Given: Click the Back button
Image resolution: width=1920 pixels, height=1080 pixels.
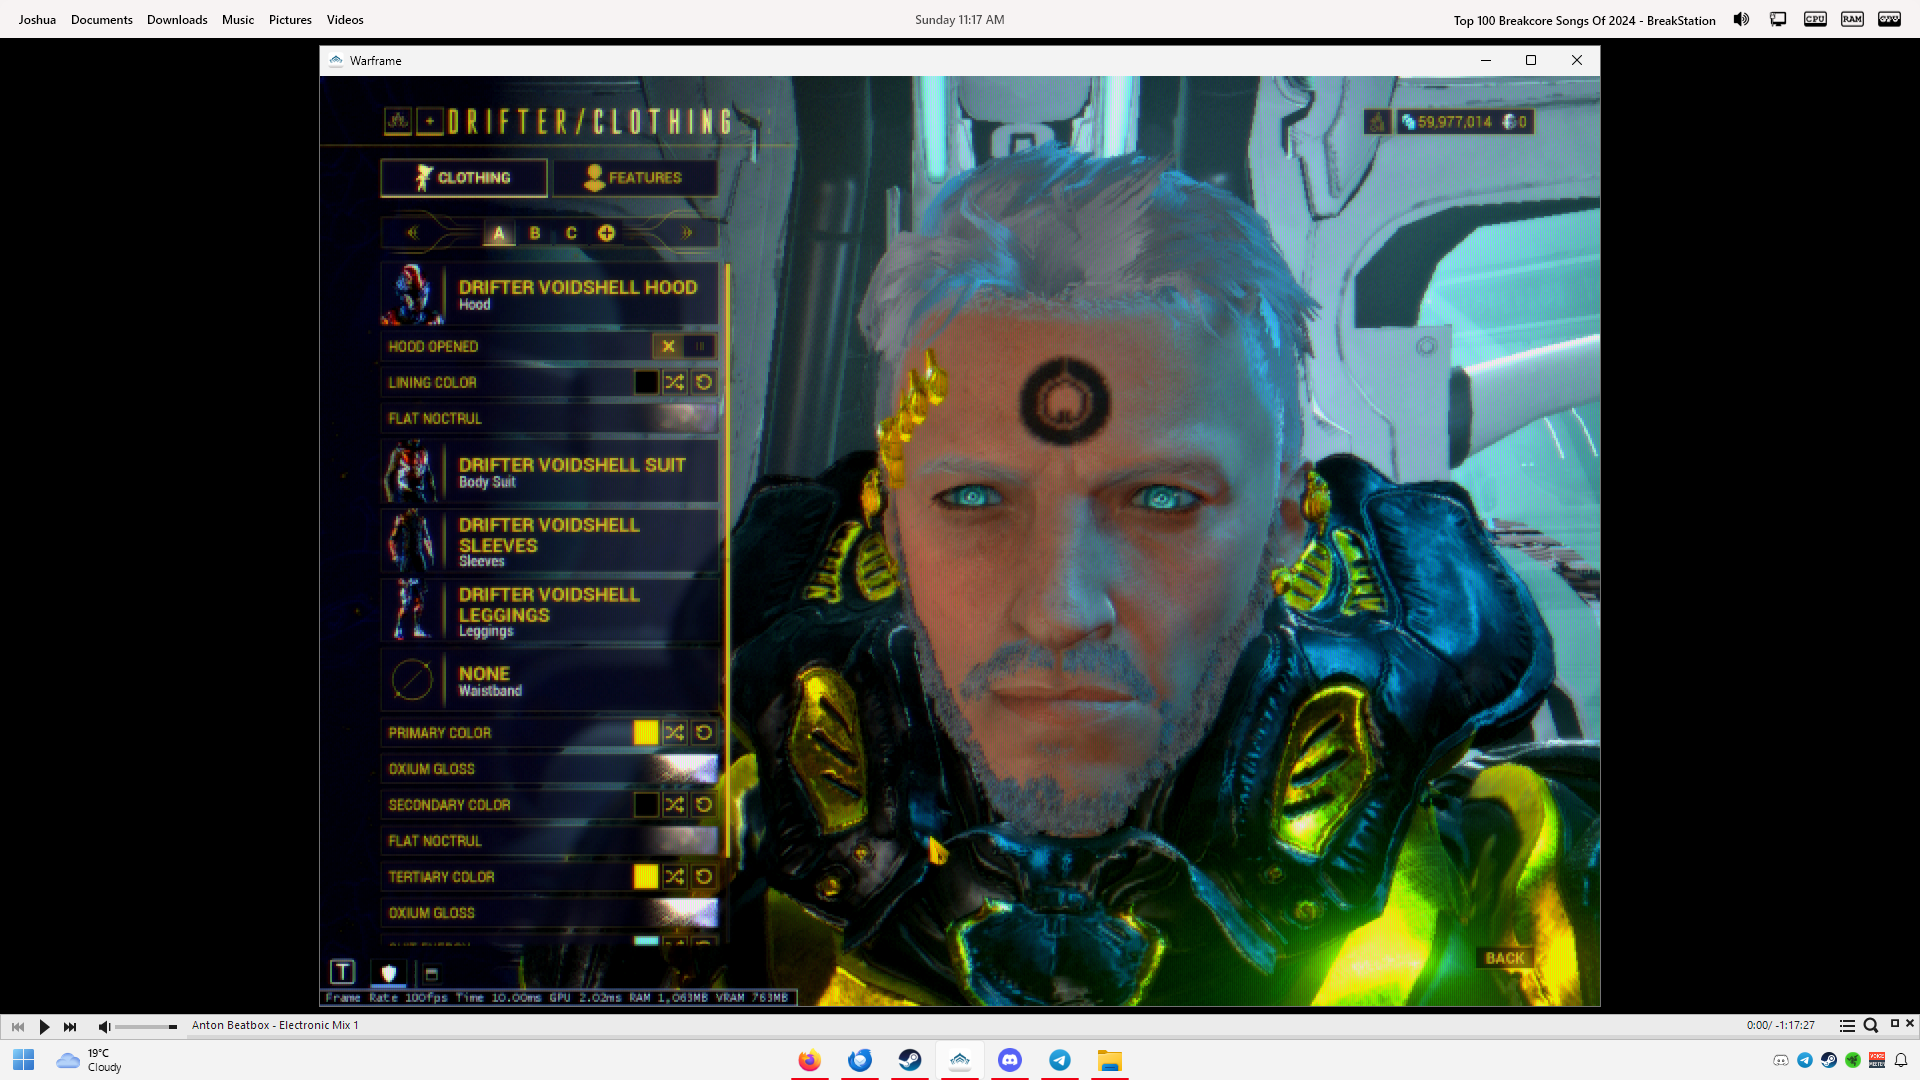Looking at the screenshot, I should 1505,958.
